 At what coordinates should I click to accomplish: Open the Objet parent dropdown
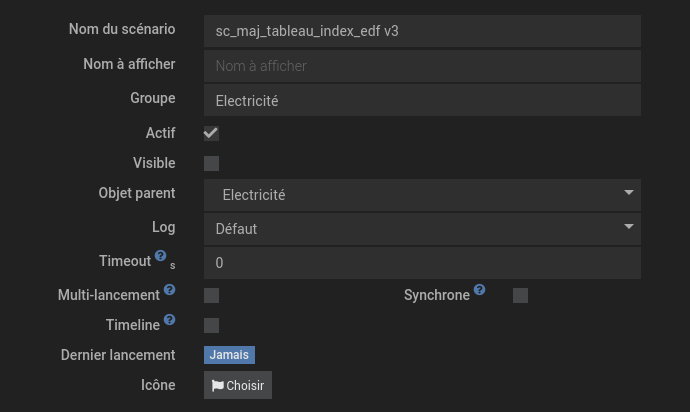pyautogui.click(x=422, y=195)
